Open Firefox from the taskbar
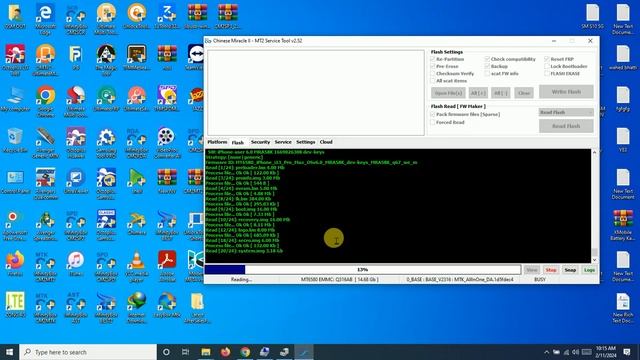This screenshot has width=640, height=360. (x=225, y=352)
